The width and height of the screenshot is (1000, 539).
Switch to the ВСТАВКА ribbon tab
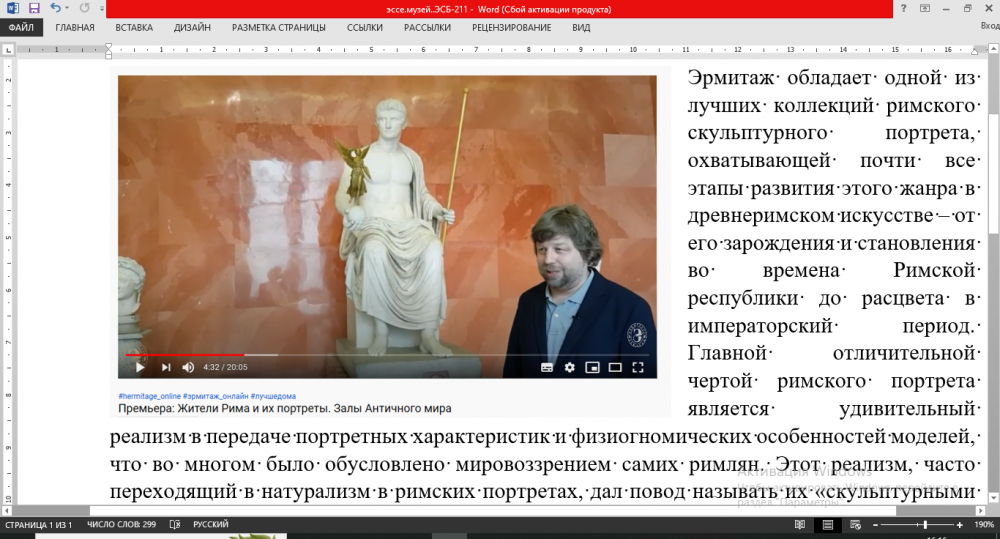click(134, 27)
